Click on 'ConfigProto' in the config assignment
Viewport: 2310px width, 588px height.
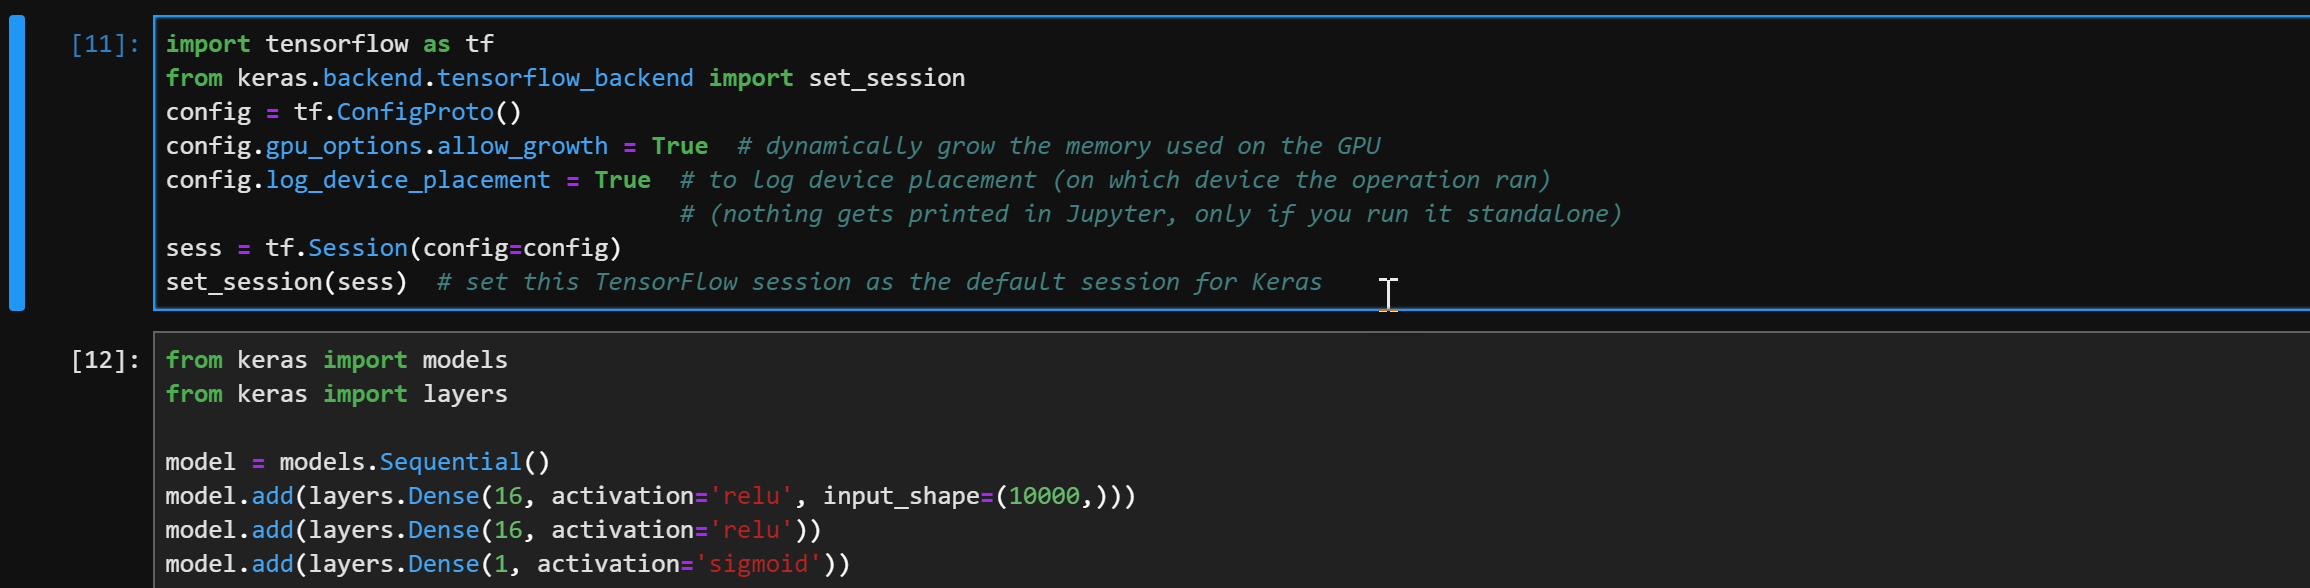coord(415,112)
